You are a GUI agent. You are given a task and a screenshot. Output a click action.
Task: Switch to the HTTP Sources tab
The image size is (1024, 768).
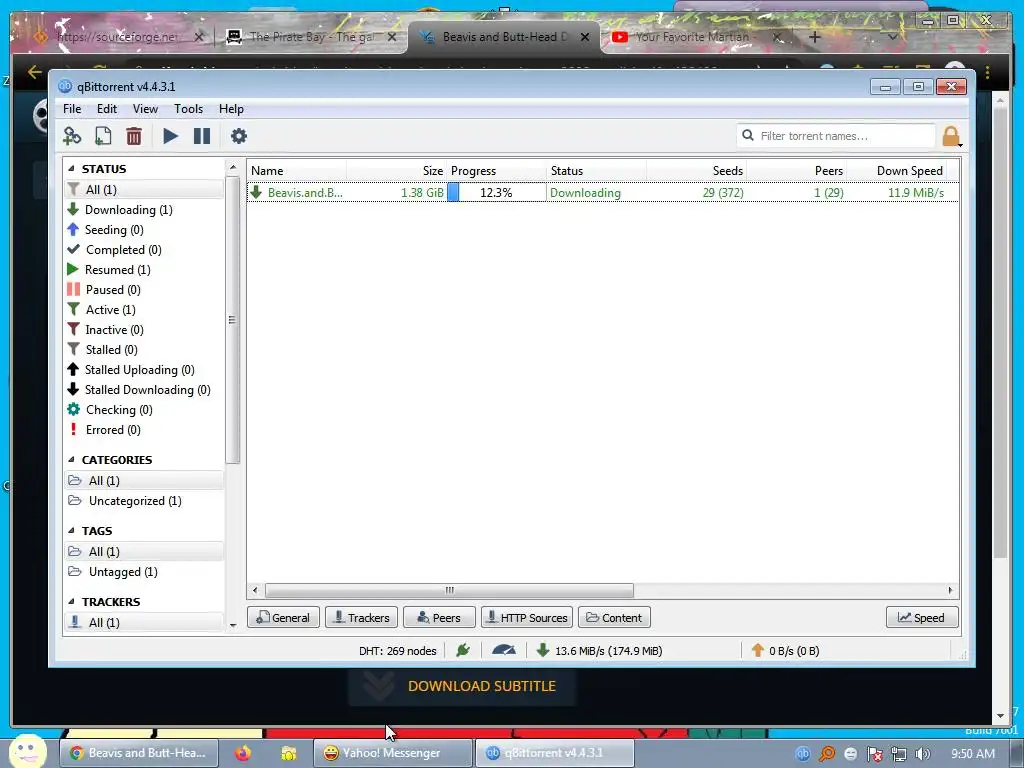coord(527,617)
